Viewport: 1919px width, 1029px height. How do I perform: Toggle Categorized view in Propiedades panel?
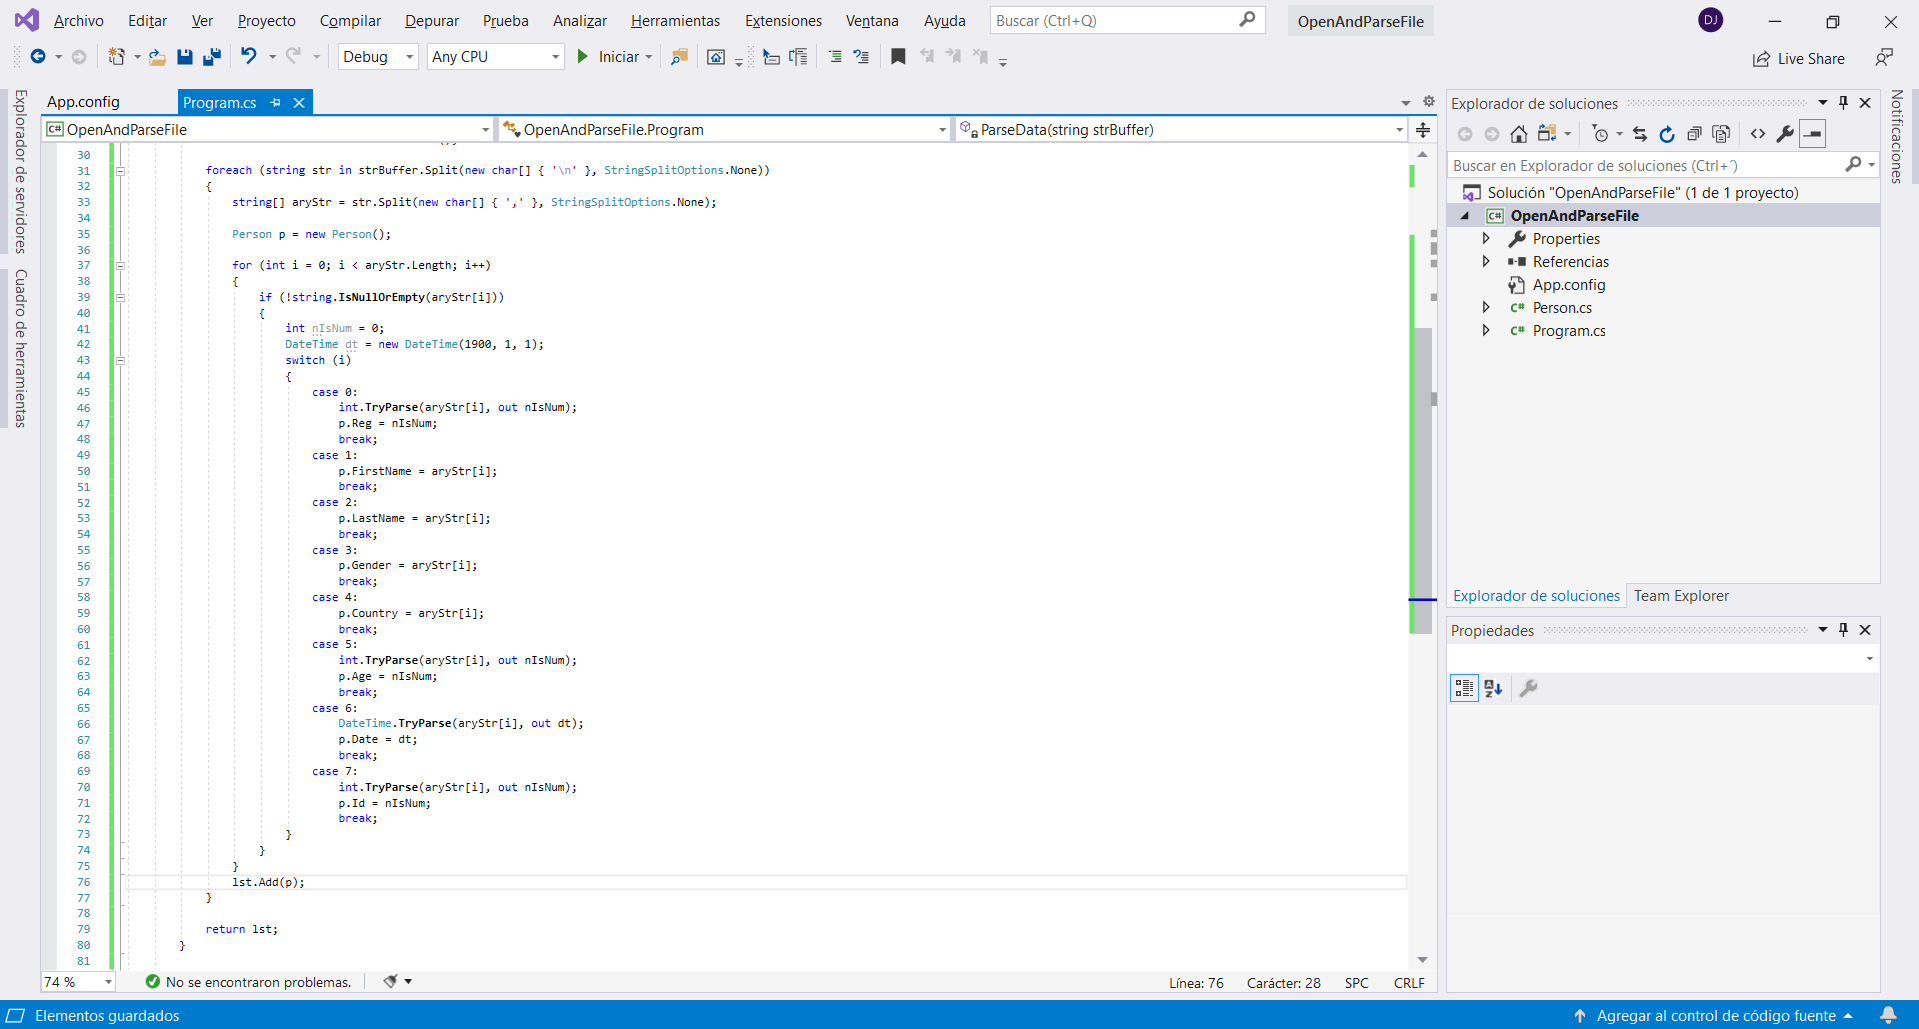(1464, 688)
